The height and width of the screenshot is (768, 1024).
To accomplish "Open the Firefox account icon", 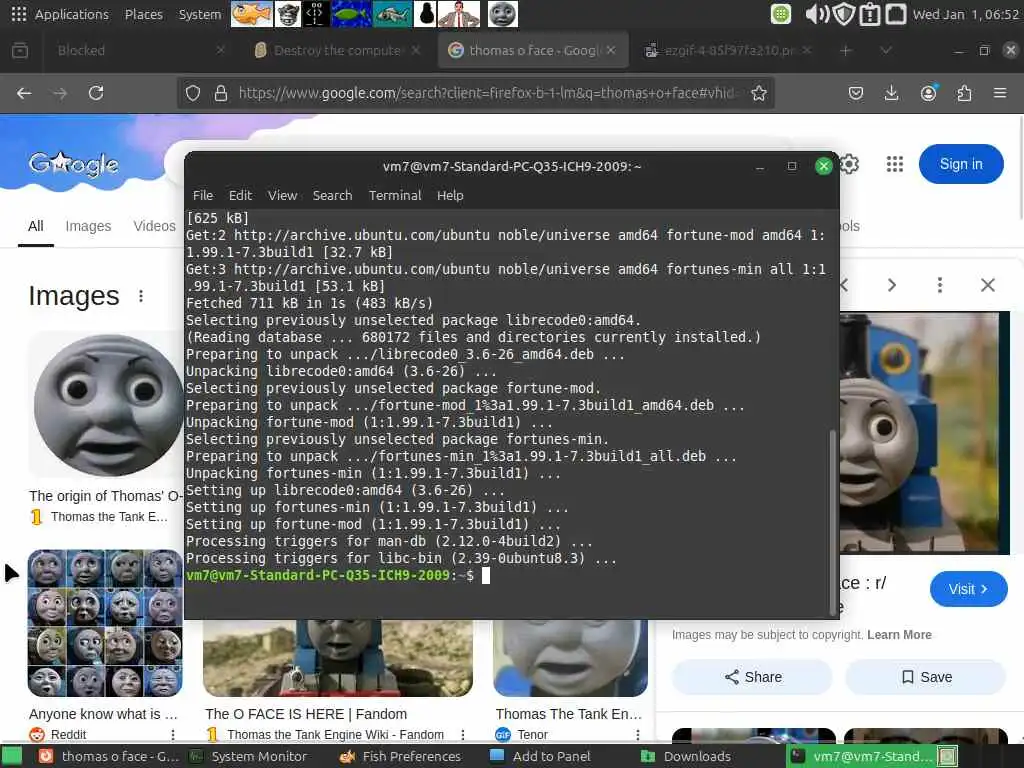I will (x=928, y=93).
